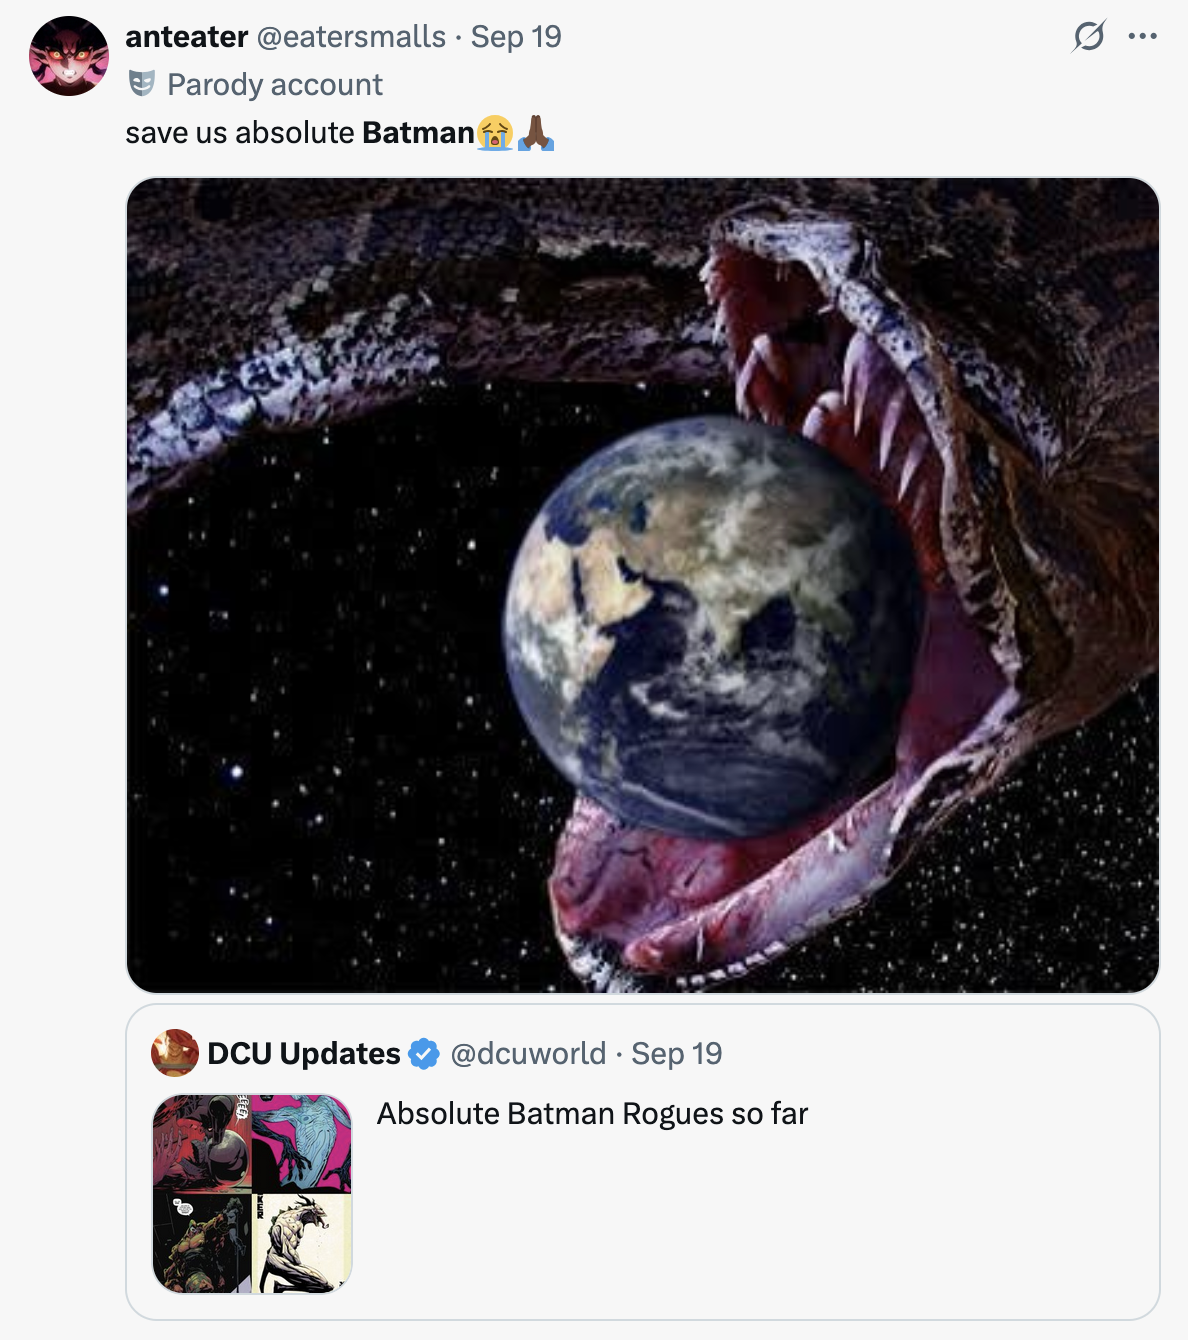The height and width of the screenshot is (1340, 1188).
Task: Click the Sep 19 timestamp beside @eatersmalls
Action: point(516,37)
